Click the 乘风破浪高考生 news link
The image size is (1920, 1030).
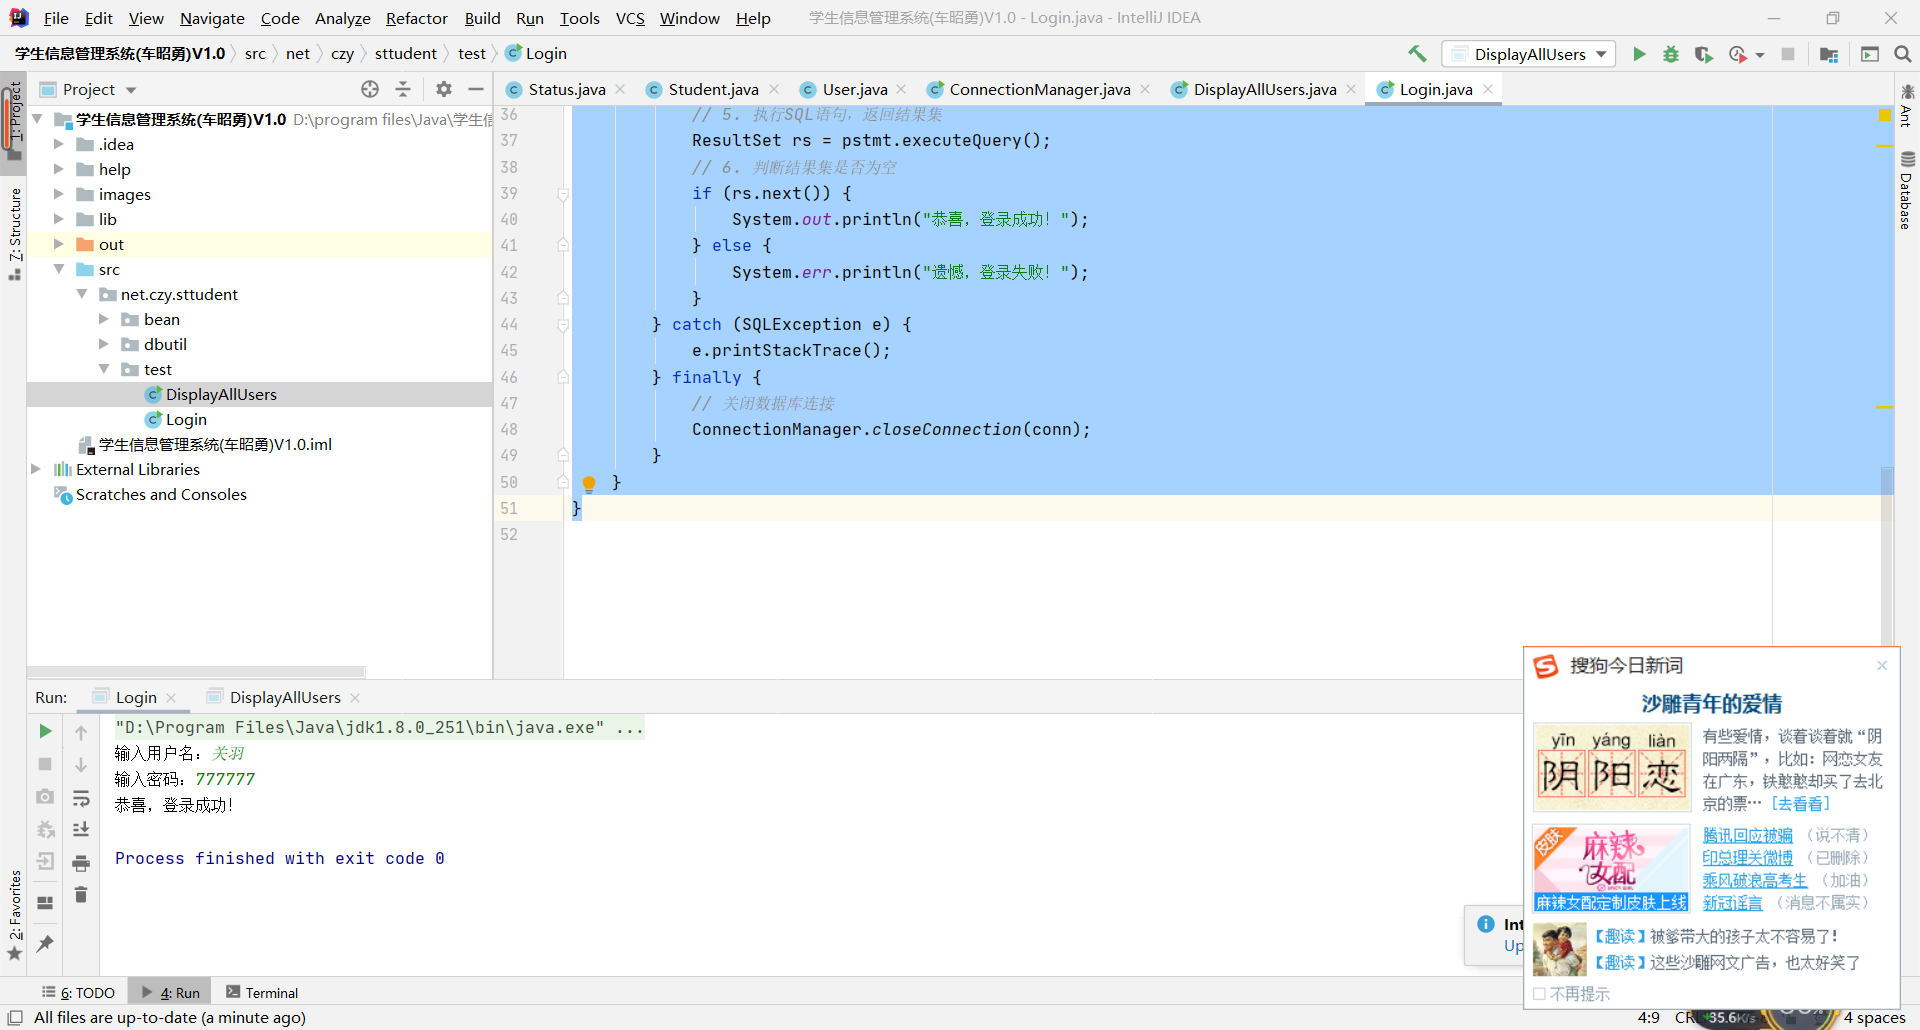1754,880
